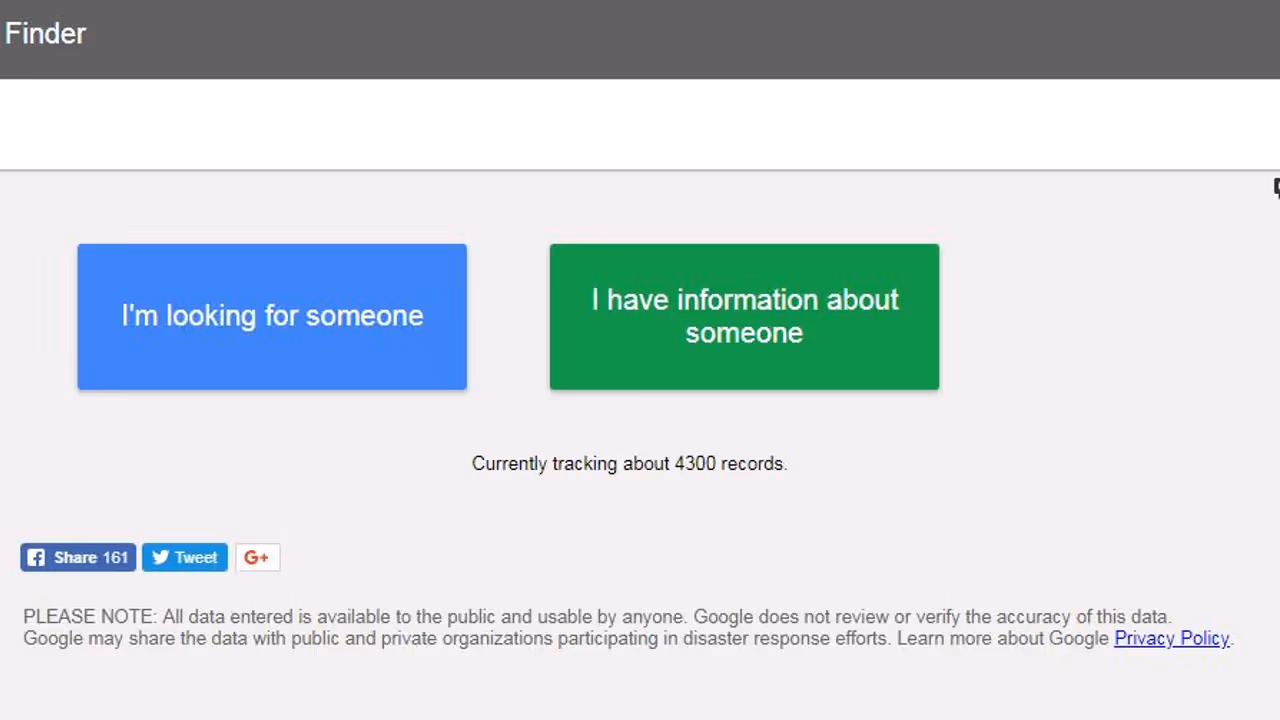1280x720 pixels.
Task: Click the "PLEASE NOTE:" heading of the disclaimer
Action: (x=89, y=616)
